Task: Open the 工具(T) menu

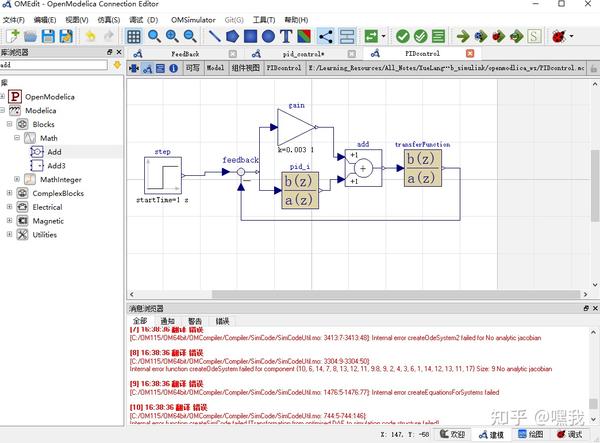Action: coord(264,20)
